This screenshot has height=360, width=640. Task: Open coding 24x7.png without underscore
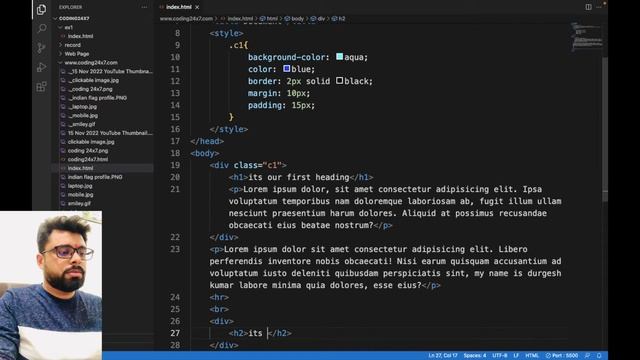(88, 151)
